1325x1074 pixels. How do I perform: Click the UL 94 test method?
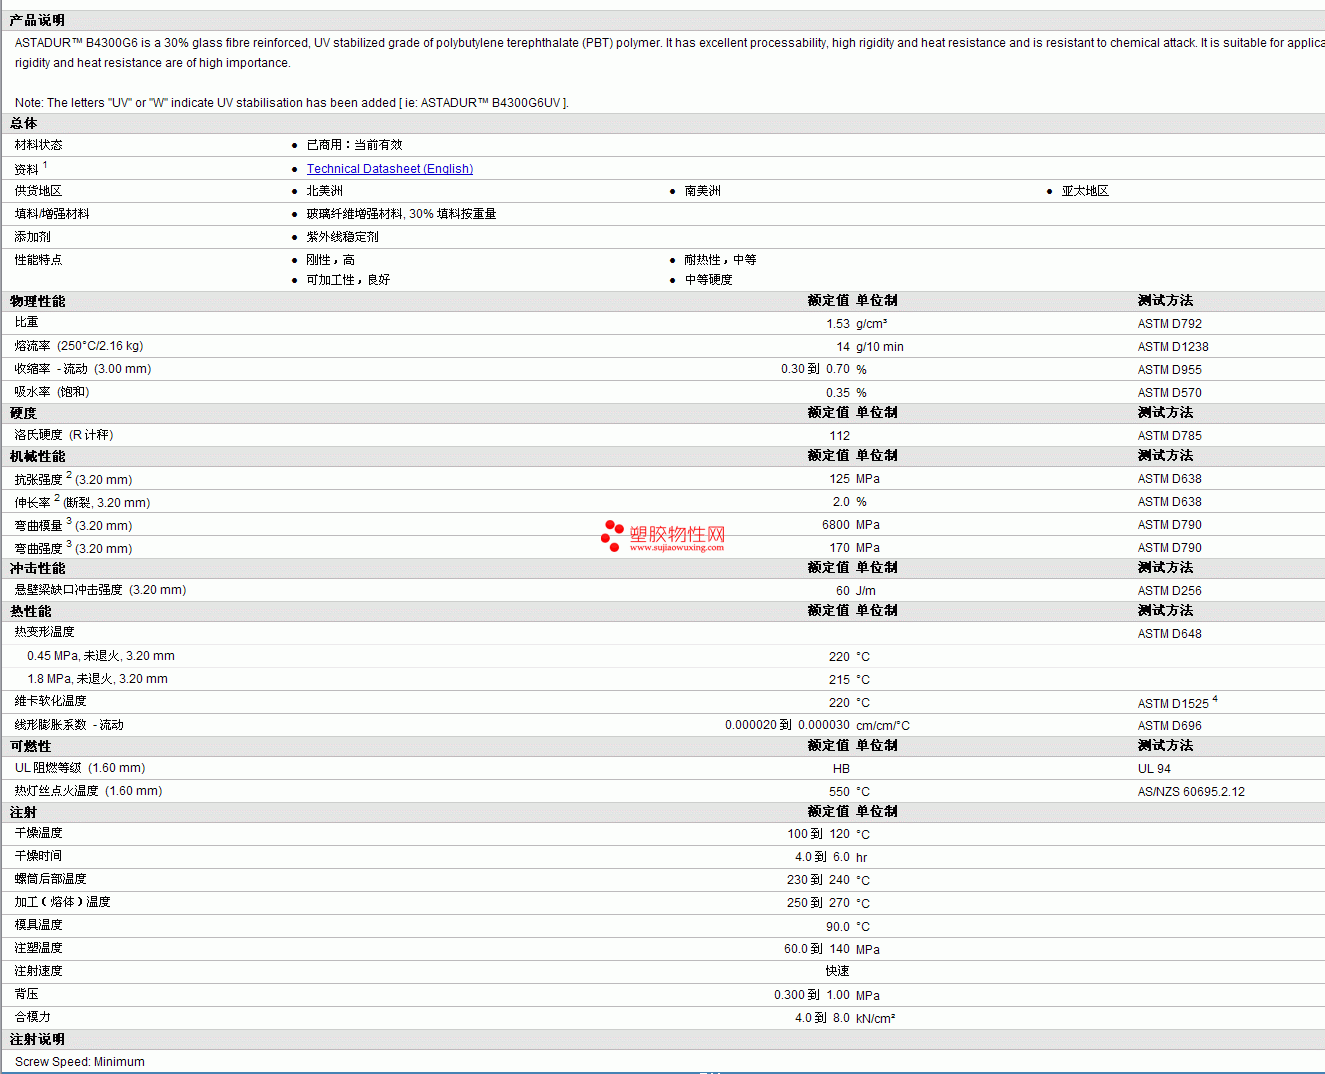click(x=1154, y=769)
